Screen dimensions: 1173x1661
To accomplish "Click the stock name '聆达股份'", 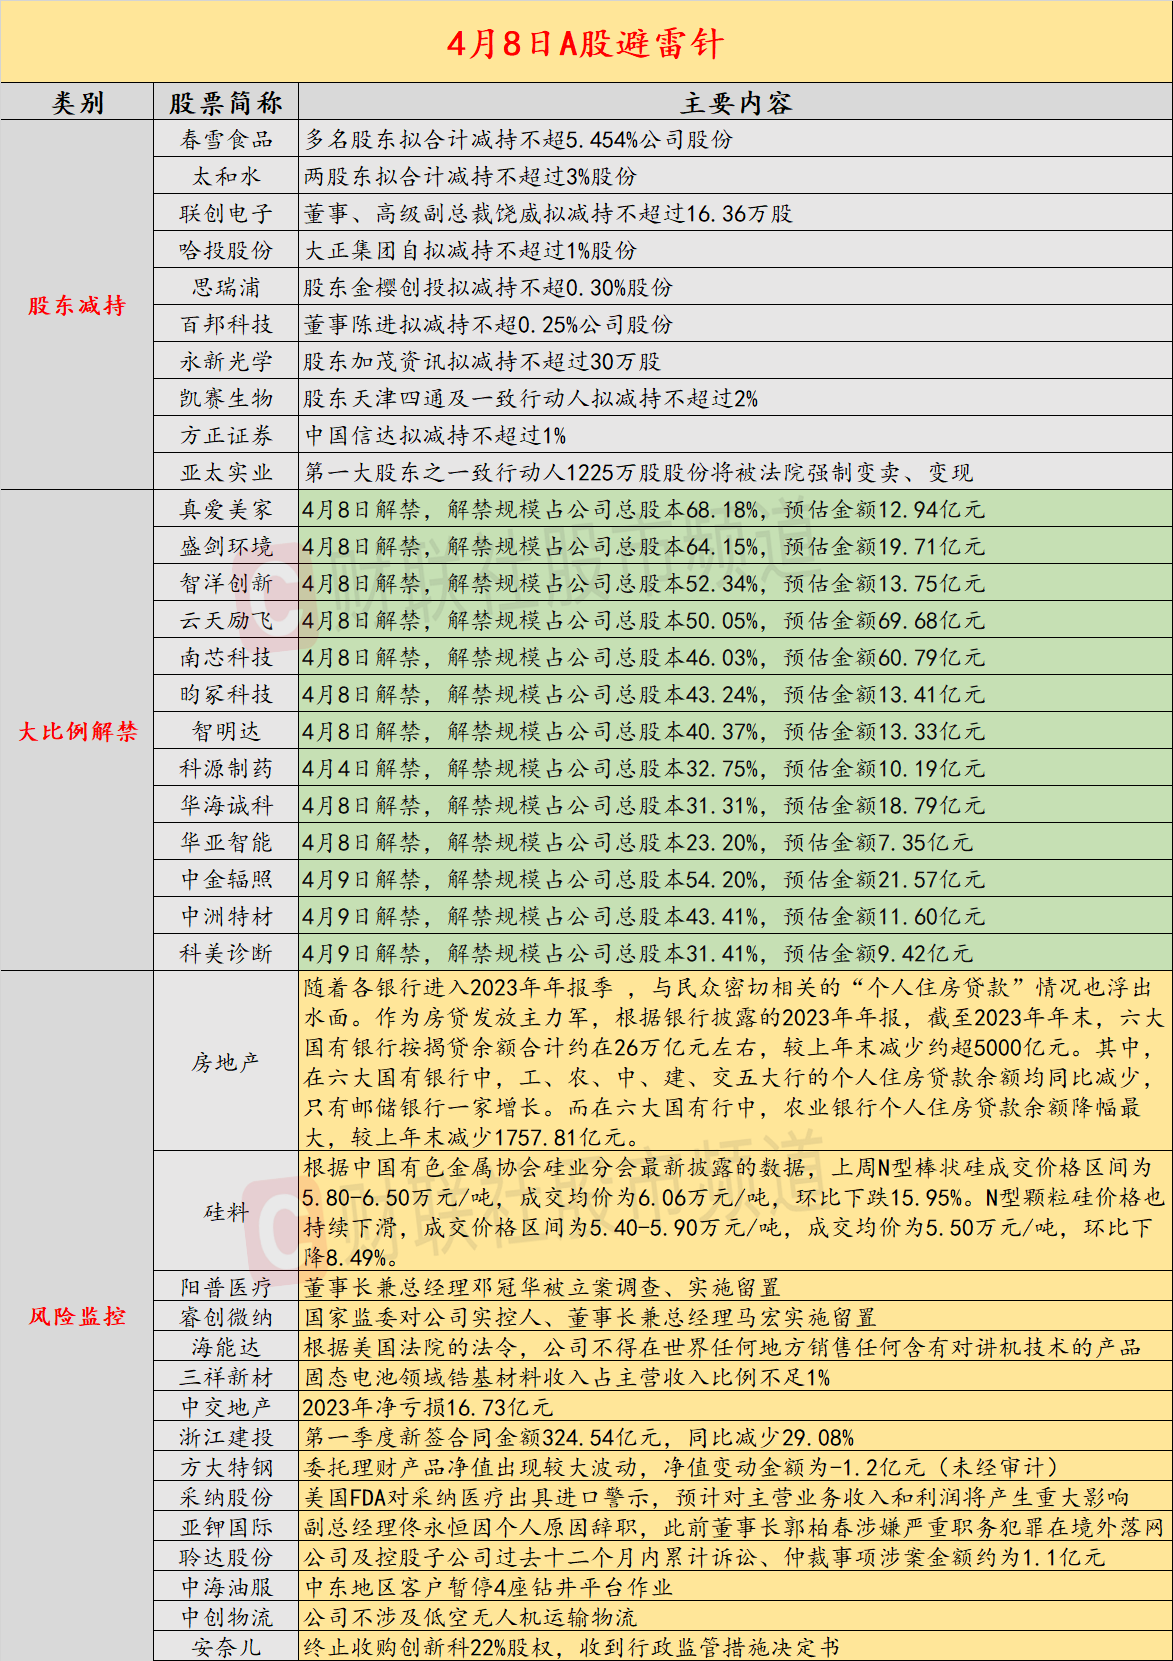I will (x=226, y=1557).
